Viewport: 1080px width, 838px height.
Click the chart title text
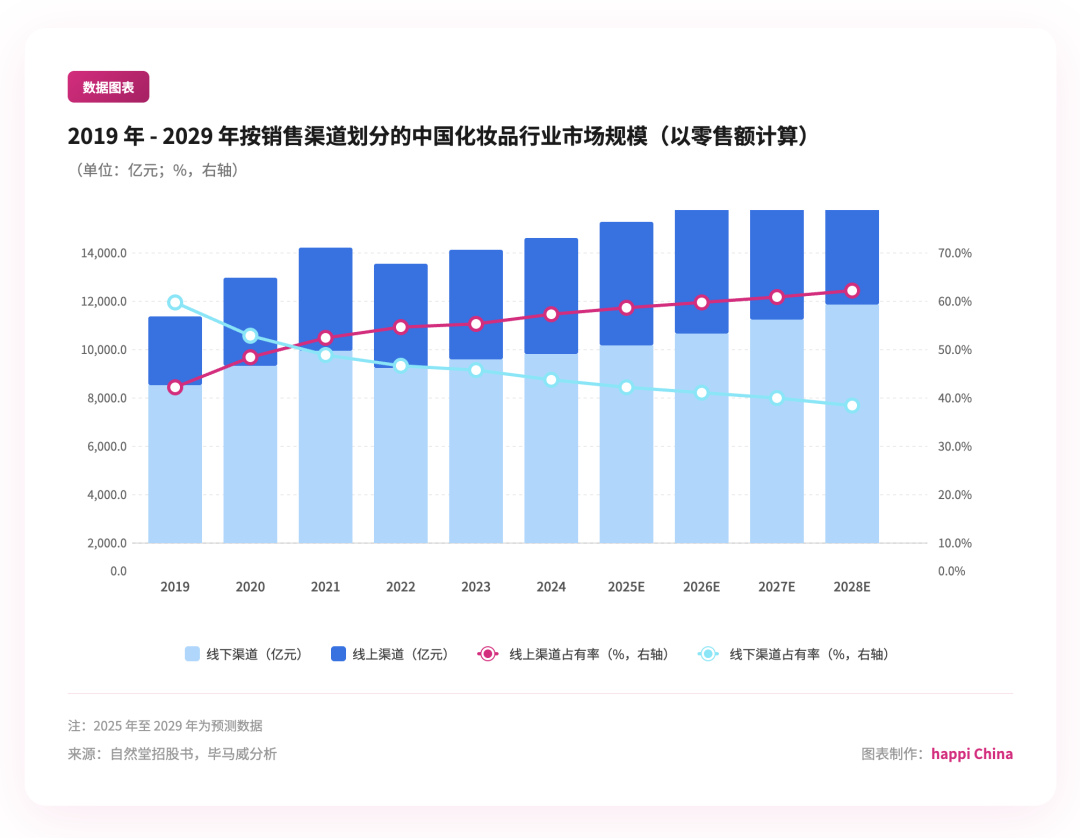[438, 136]
